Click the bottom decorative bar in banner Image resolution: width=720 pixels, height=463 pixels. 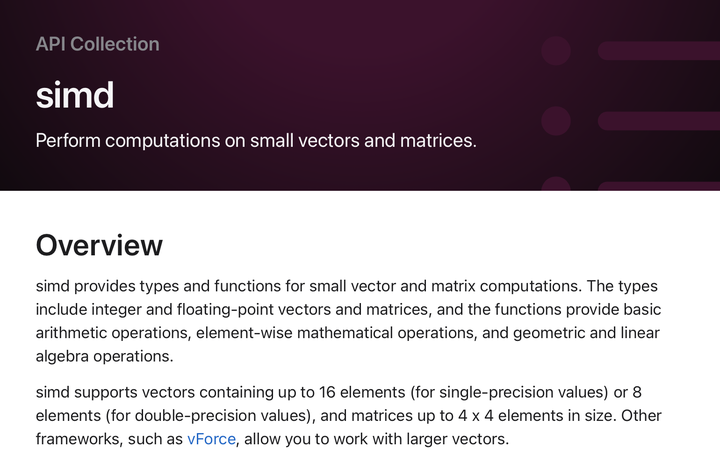tap(658, 184)
